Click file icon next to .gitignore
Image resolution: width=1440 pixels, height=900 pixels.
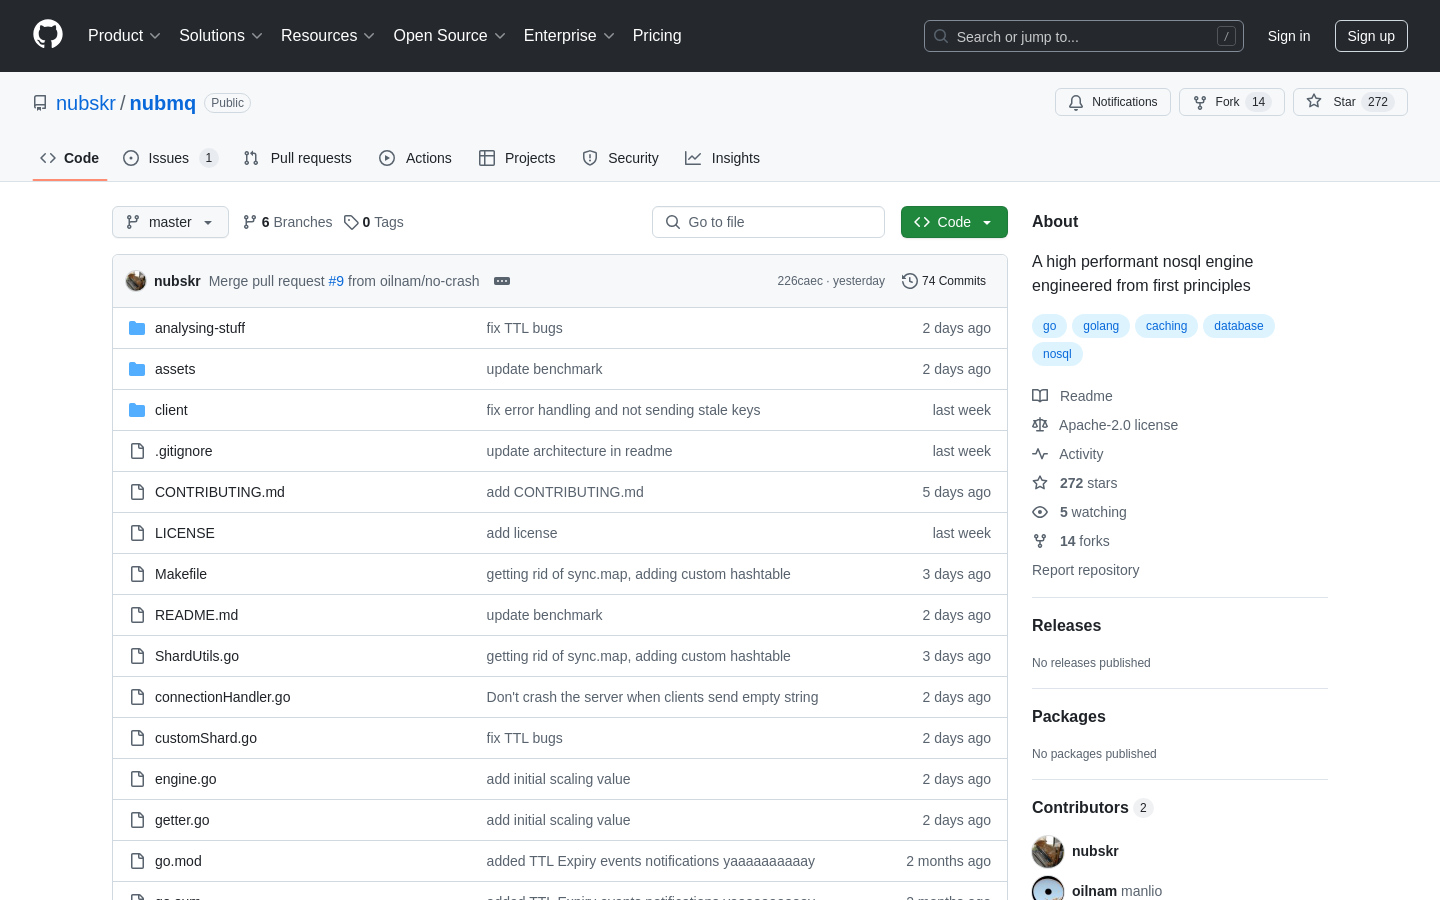[x=137, y=451]
